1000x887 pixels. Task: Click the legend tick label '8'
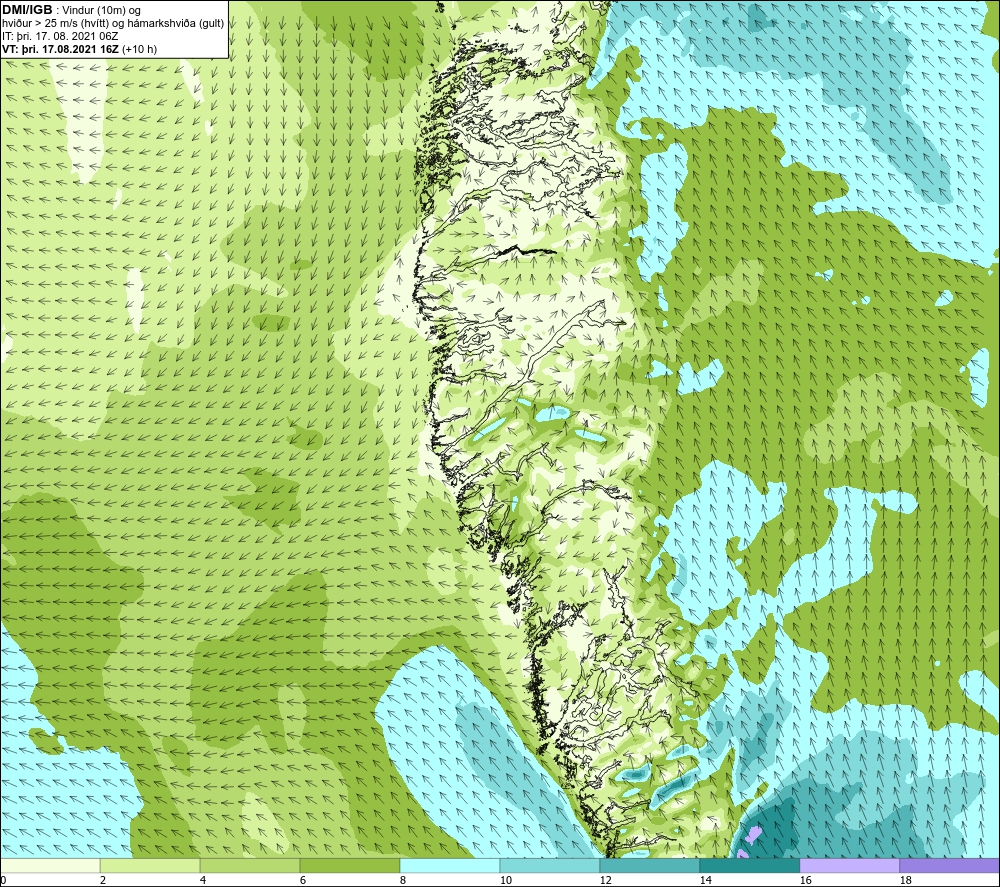403,880
